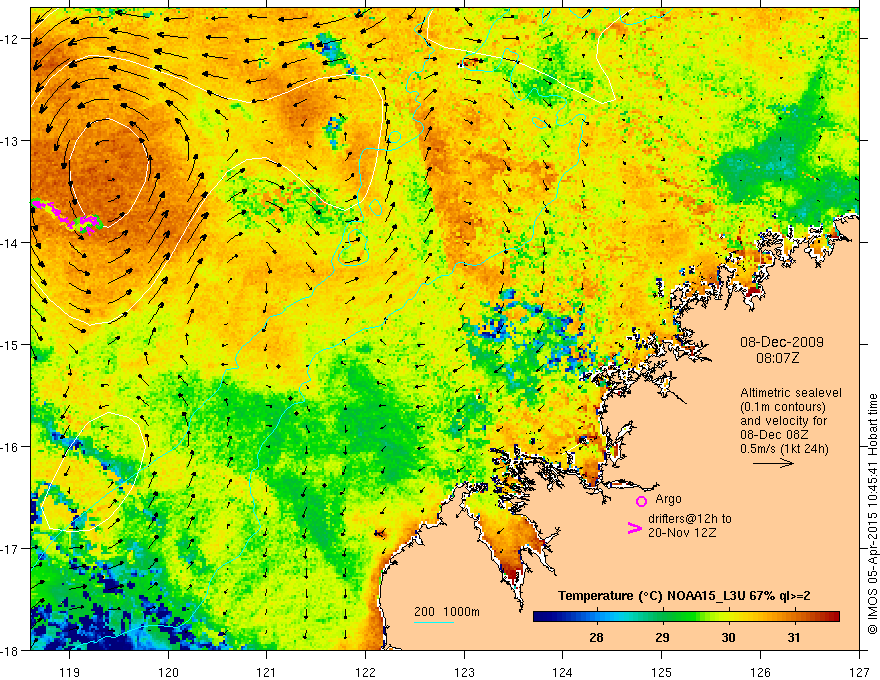Click the latitude label -15

11,344
